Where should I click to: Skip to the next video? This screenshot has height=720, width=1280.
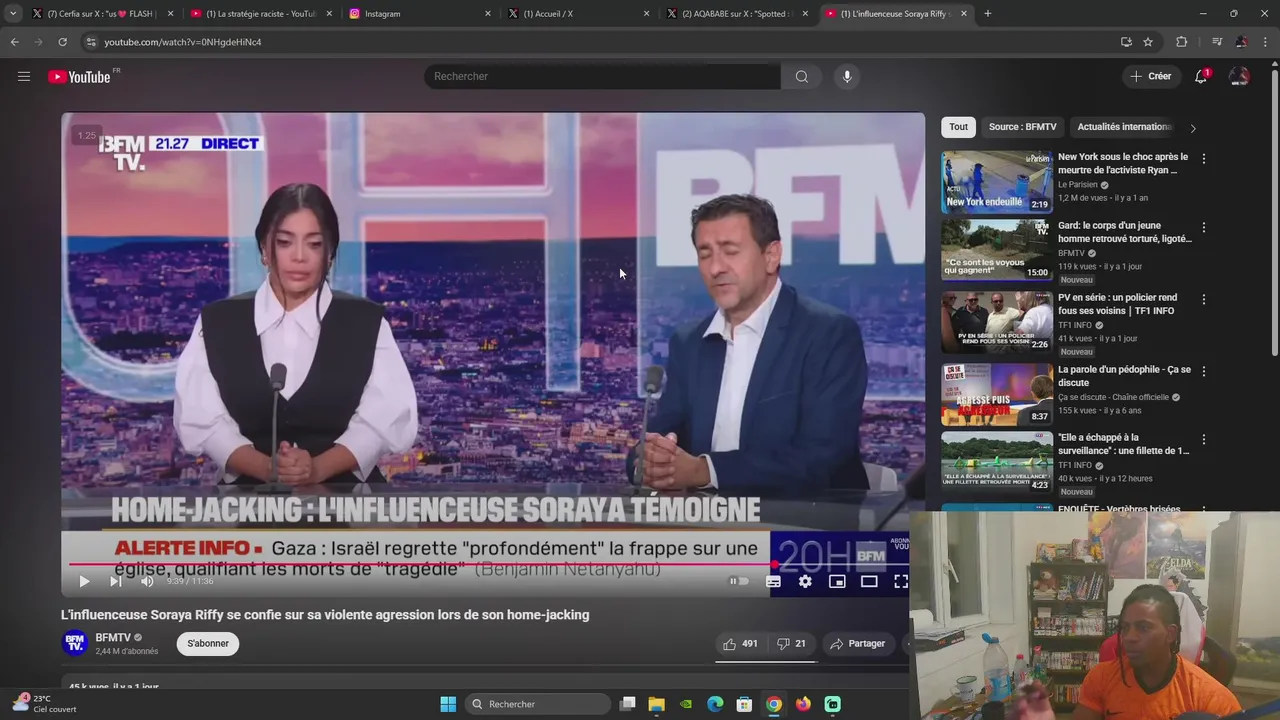click(116, 581)
